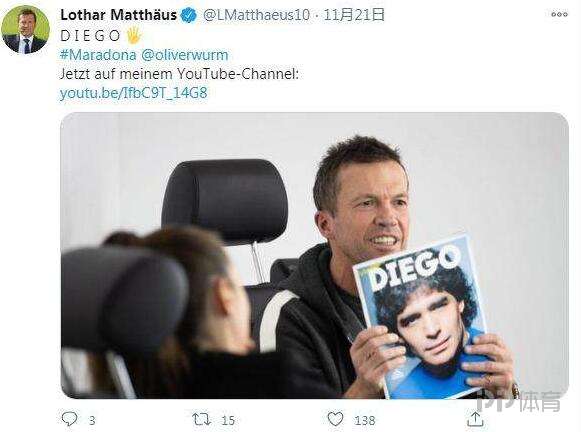Viewport: 581px width, 432px height.
Task: Click the reply speech bubble icon
Action: pos(69,419)
